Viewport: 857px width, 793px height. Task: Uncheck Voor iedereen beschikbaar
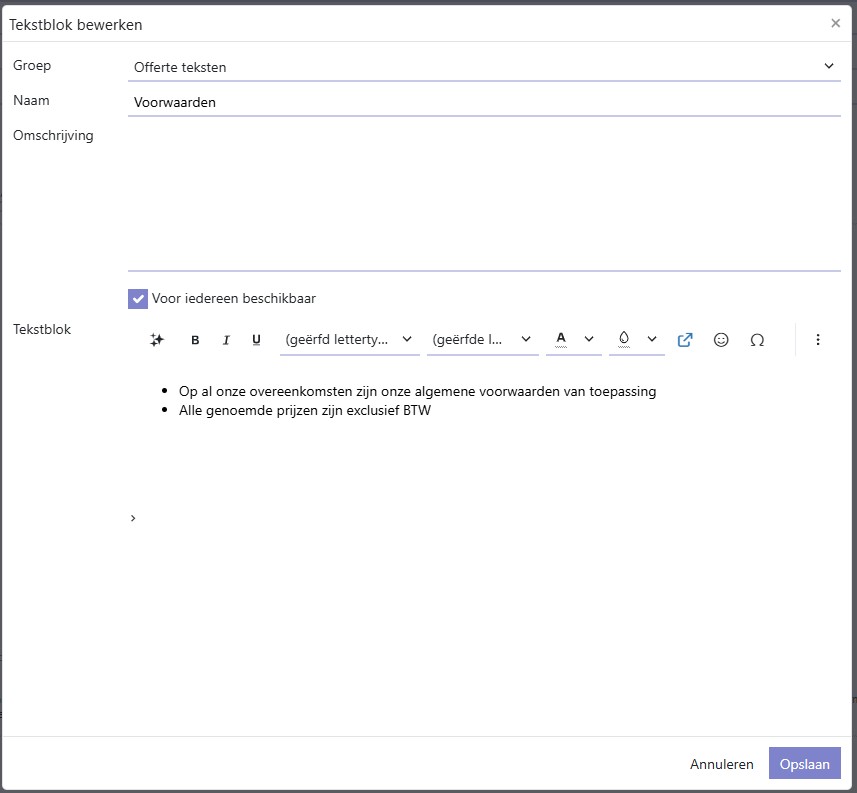coord(138,299)
